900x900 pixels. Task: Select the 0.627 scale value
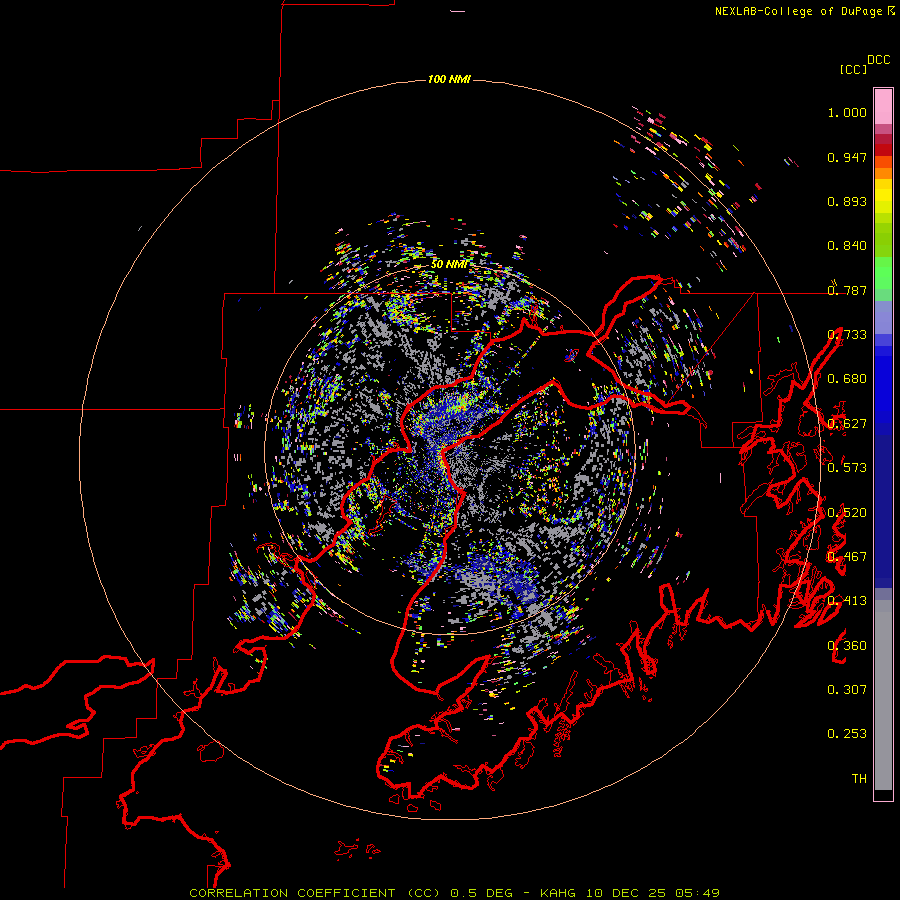click(847, 424)
